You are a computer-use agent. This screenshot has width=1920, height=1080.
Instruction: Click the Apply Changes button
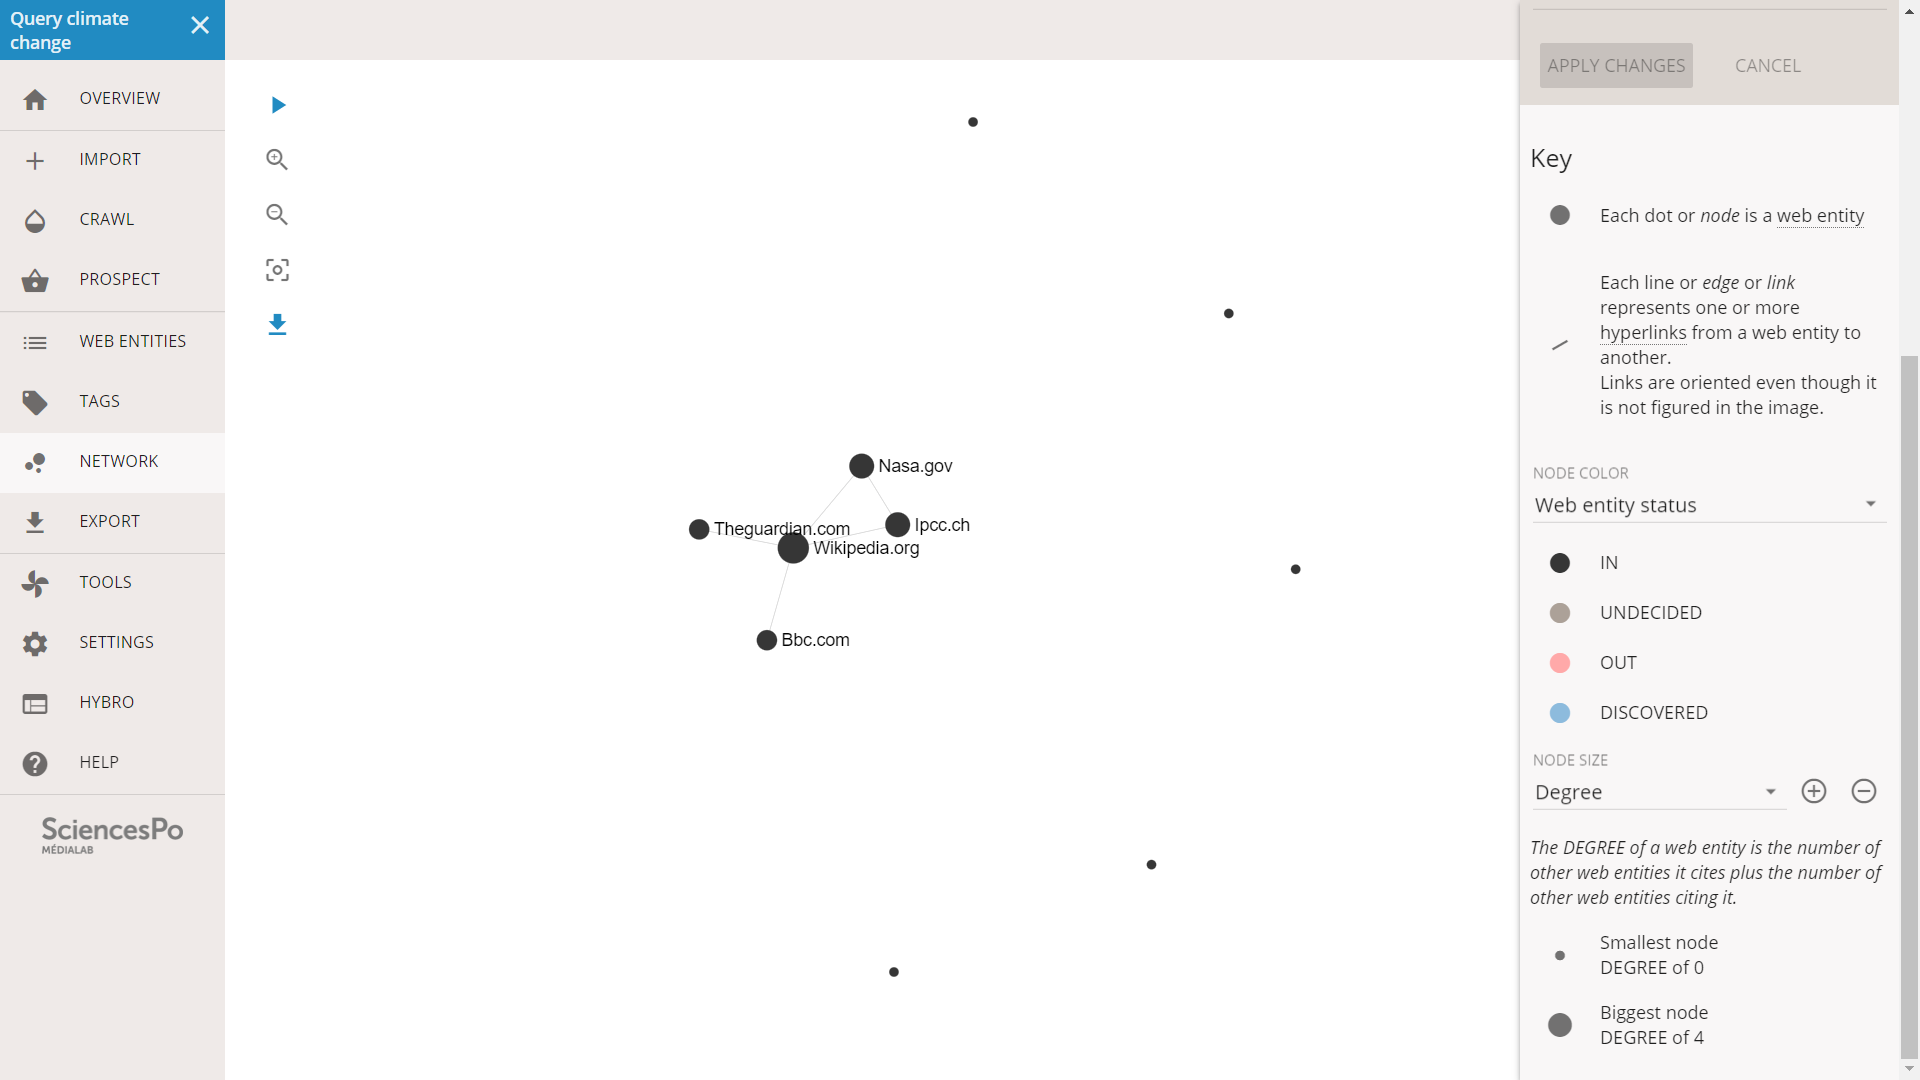(x=1615, y=65)
